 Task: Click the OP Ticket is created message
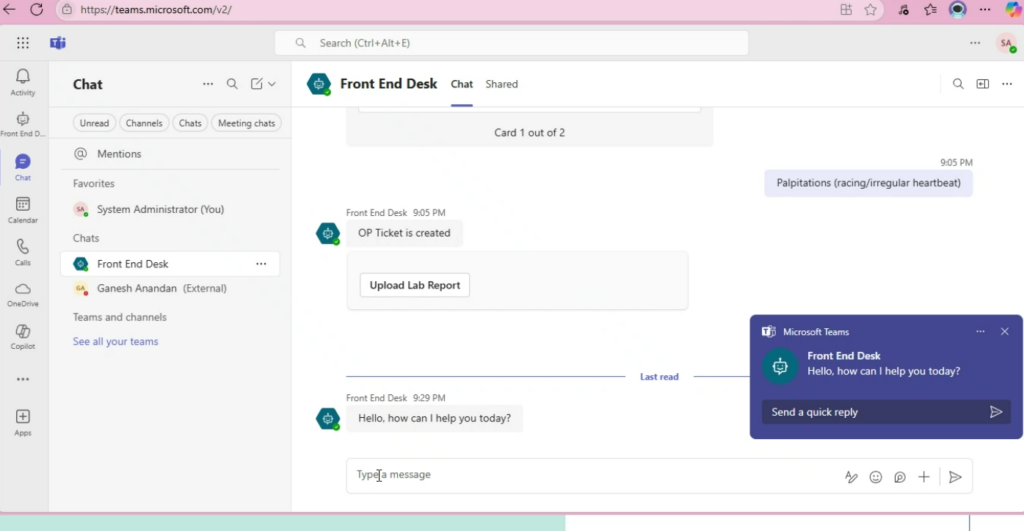pos(404,233)
